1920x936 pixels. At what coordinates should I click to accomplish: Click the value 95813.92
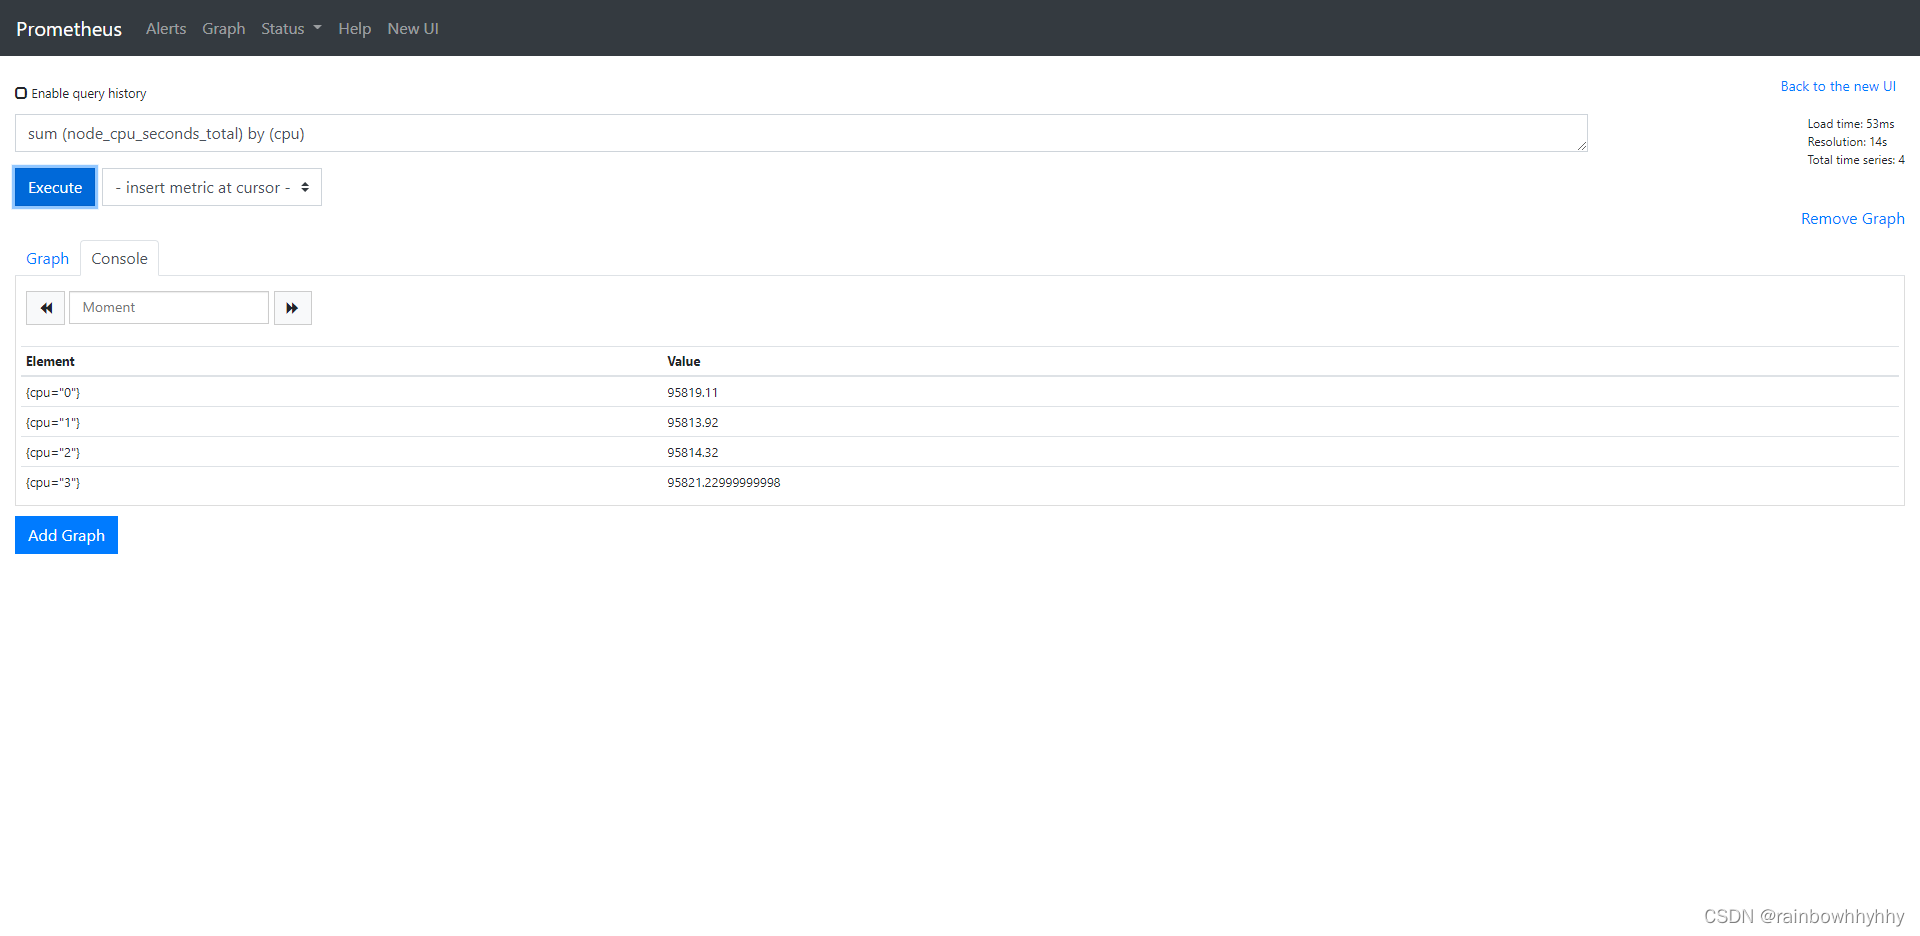pos(692,423)
